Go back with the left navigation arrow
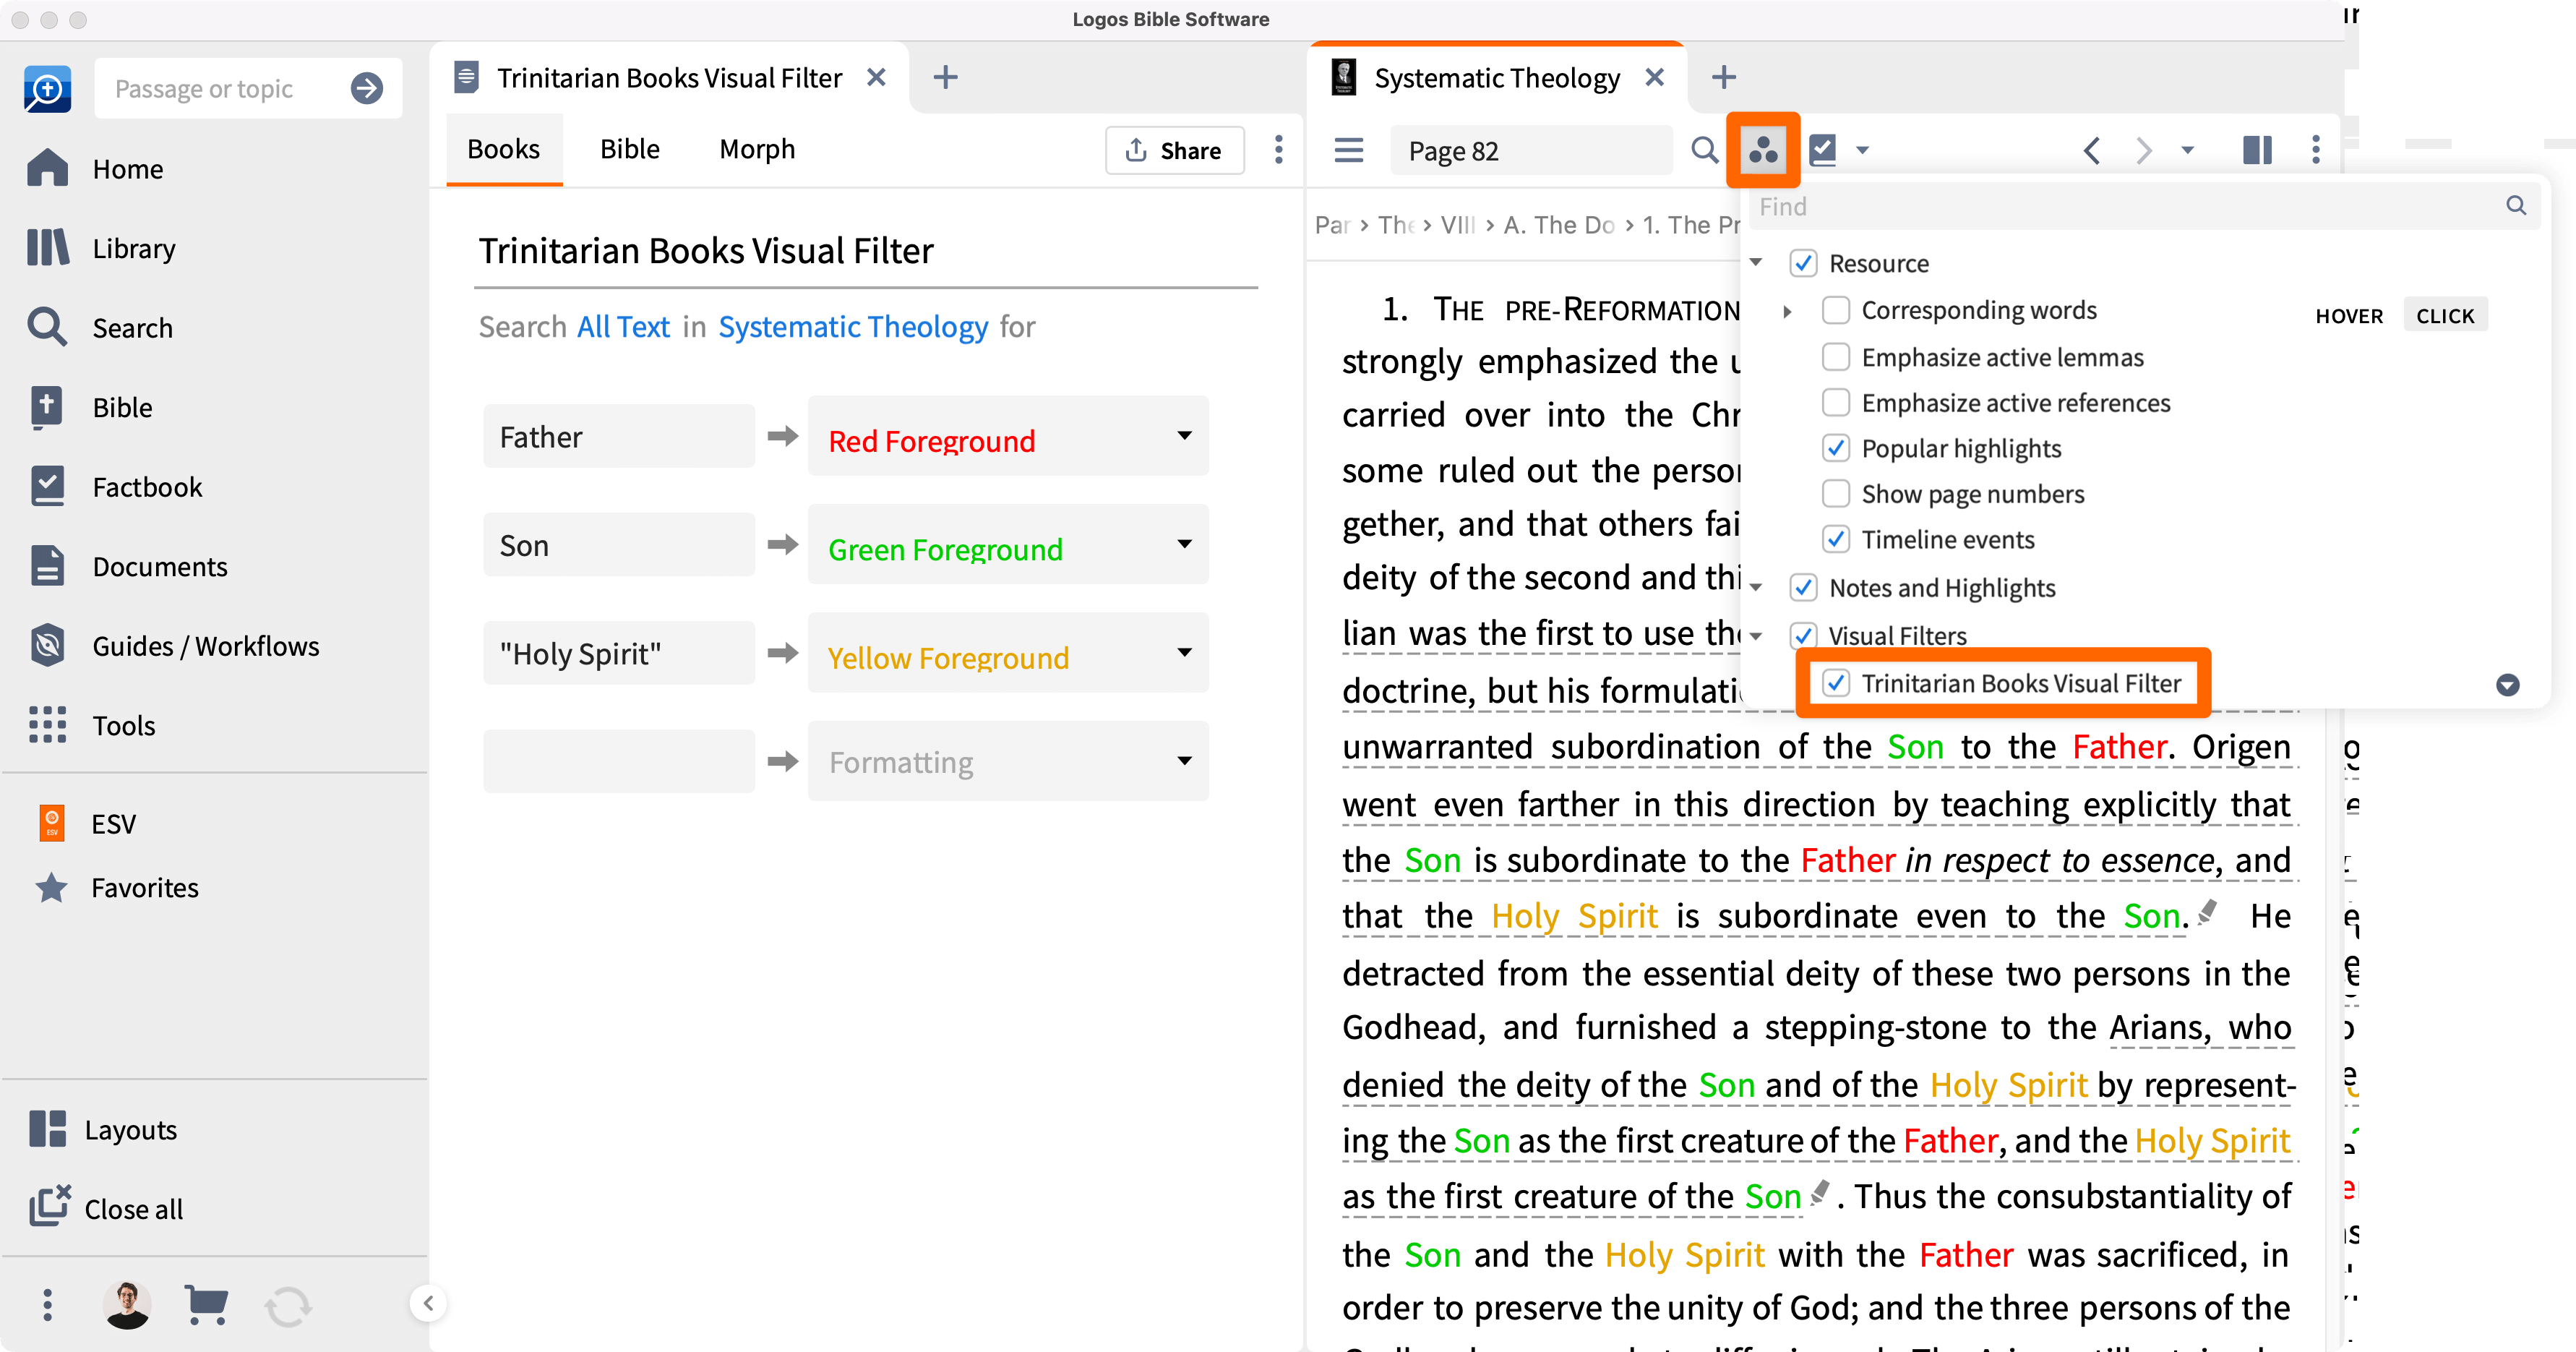This screenshot has height=1352, width=2576. 2091,150
